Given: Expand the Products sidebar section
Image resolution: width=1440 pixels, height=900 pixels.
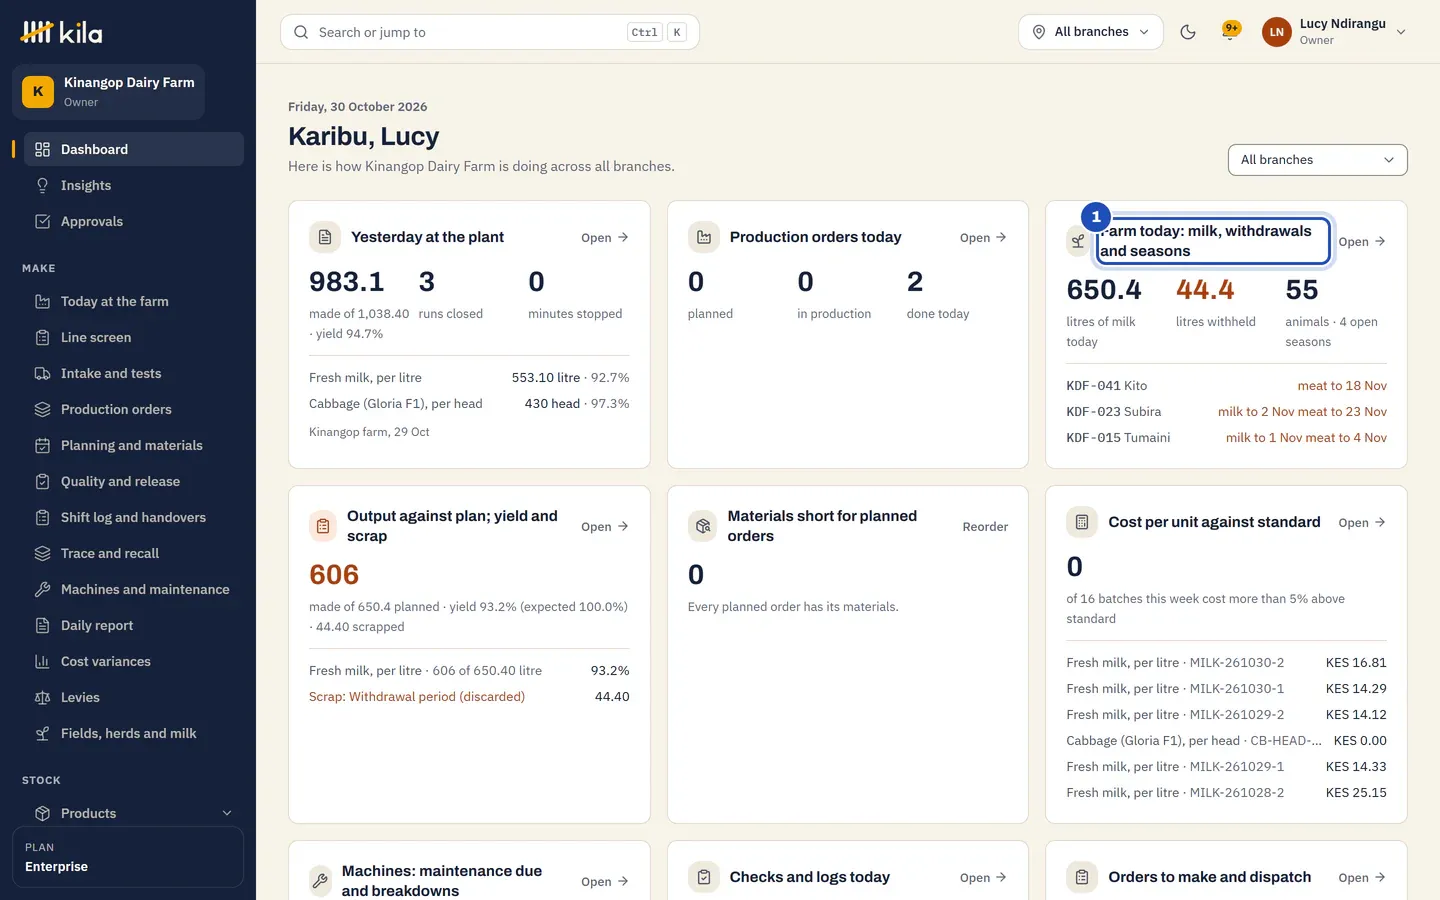Looking at the screenshot, I should pos(134,813).
